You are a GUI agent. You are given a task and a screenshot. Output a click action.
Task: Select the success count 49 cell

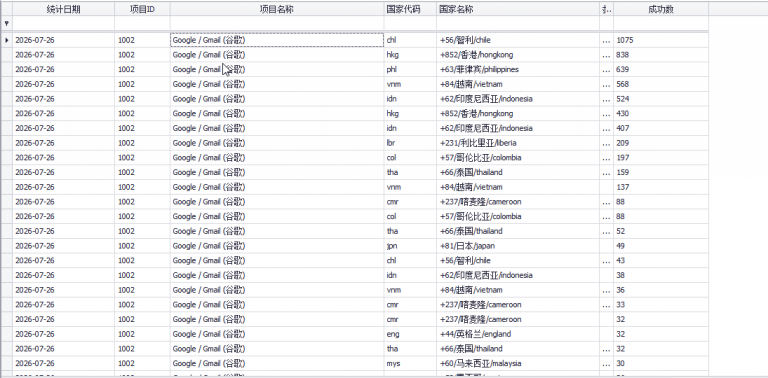(x=661, y=246)
